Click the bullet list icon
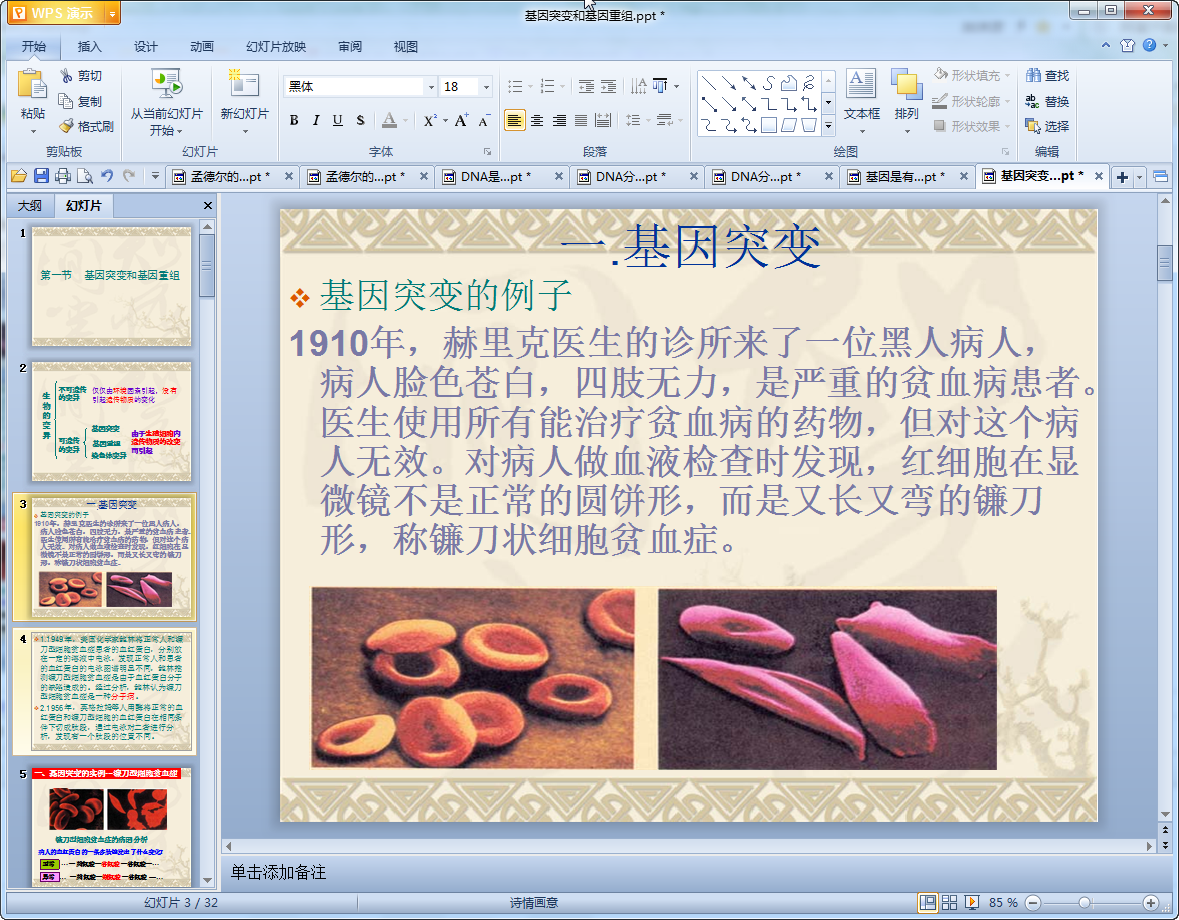This screenshot has width=1179, height=920. click(x=515, y=86)
